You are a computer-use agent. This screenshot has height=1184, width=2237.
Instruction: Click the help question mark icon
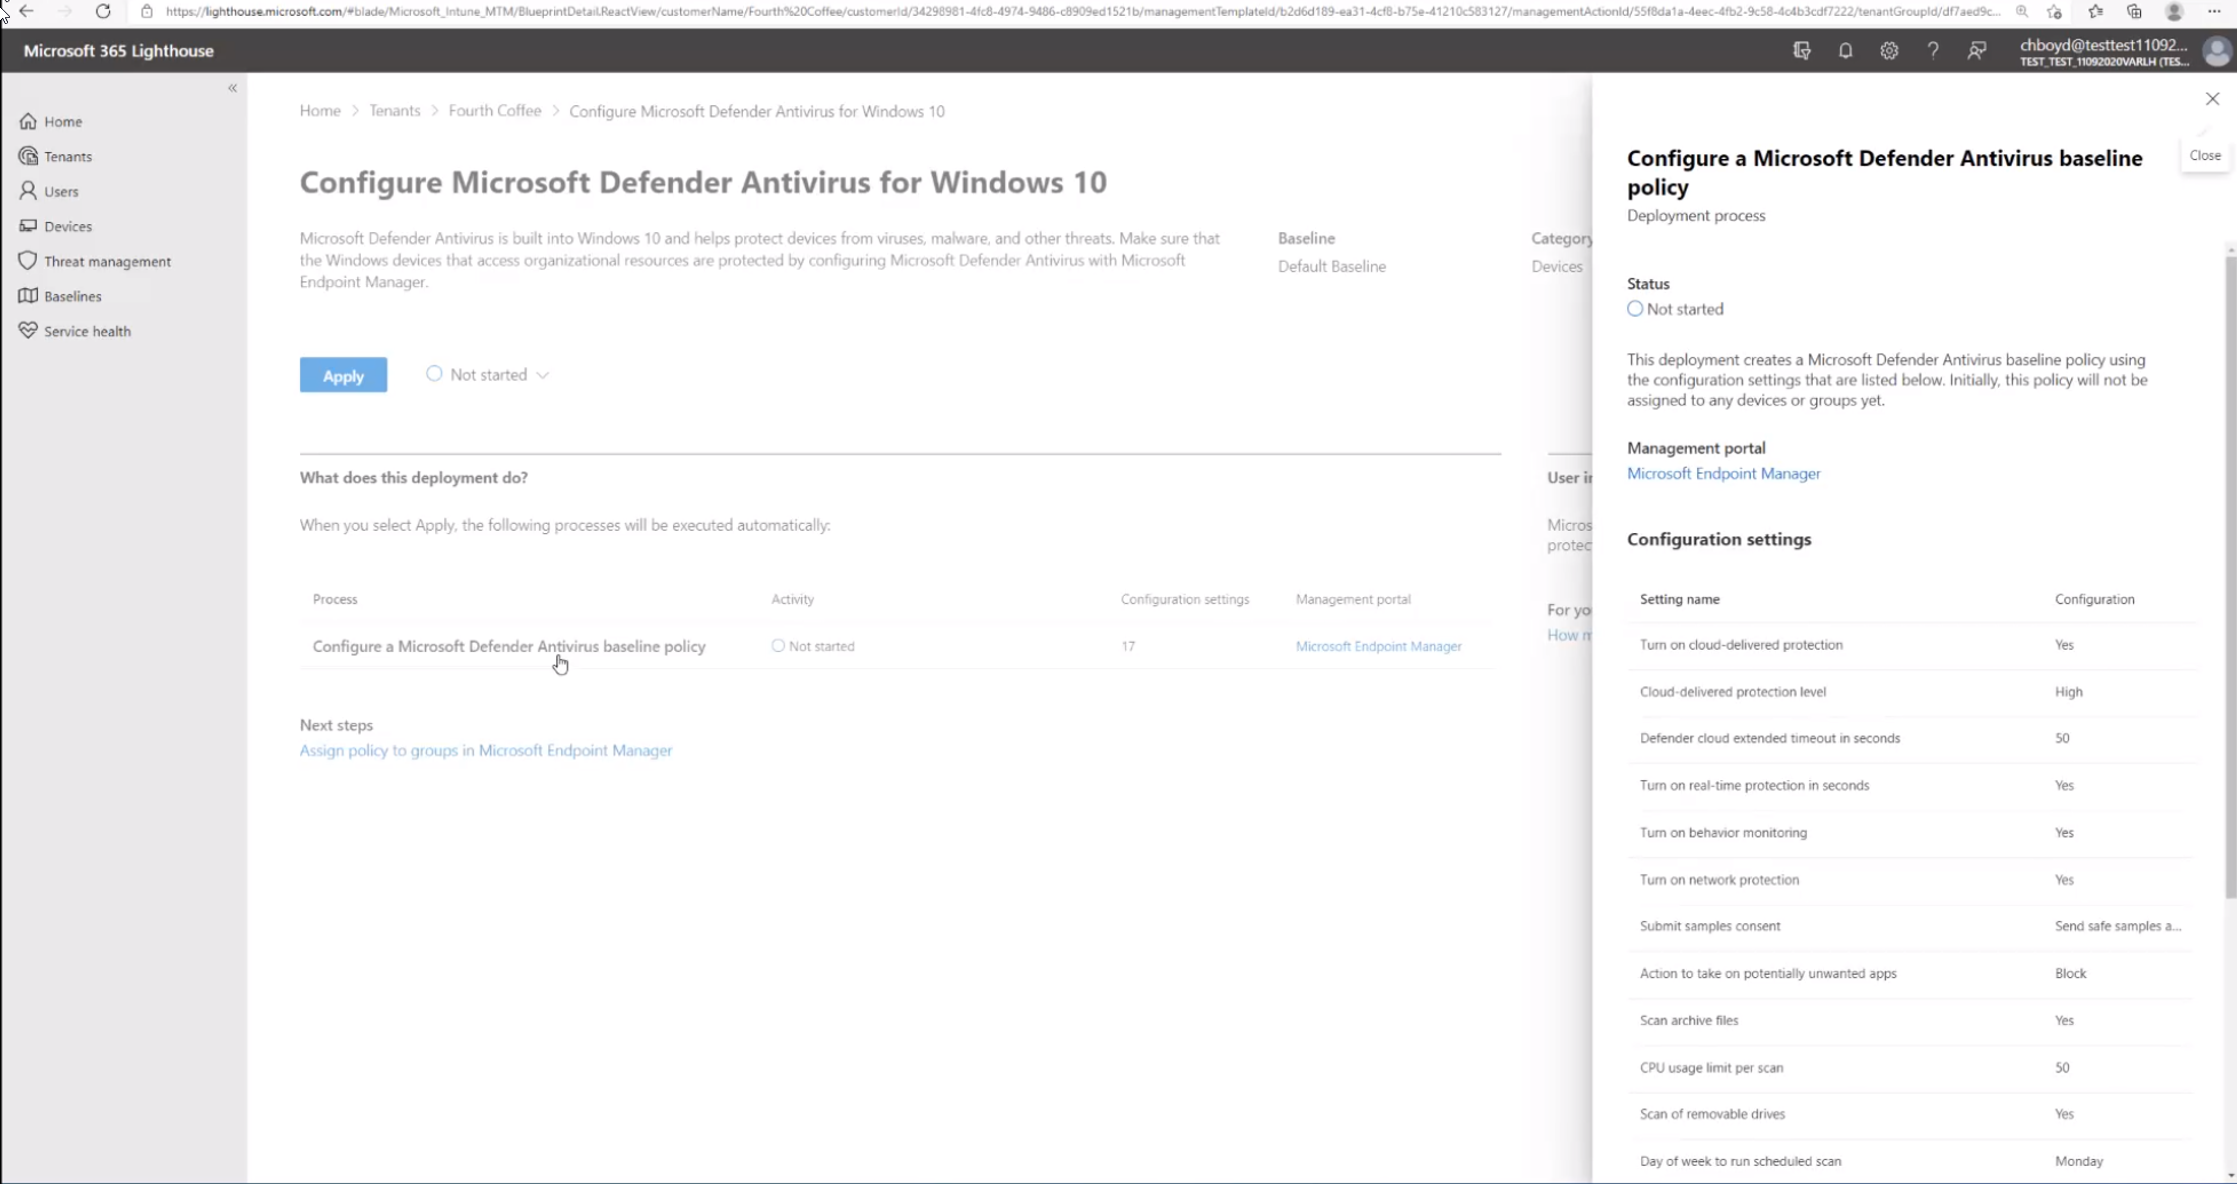[1932, 51]
